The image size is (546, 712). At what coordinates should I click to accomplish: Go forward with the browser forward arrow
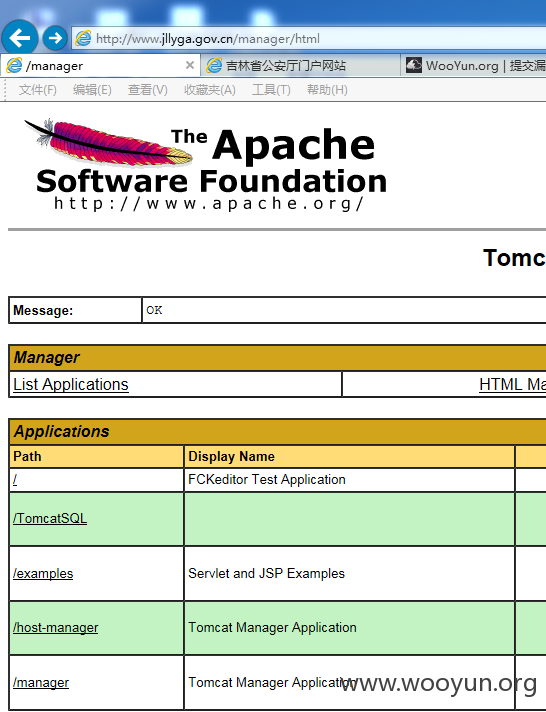click(x=55, y=38)
